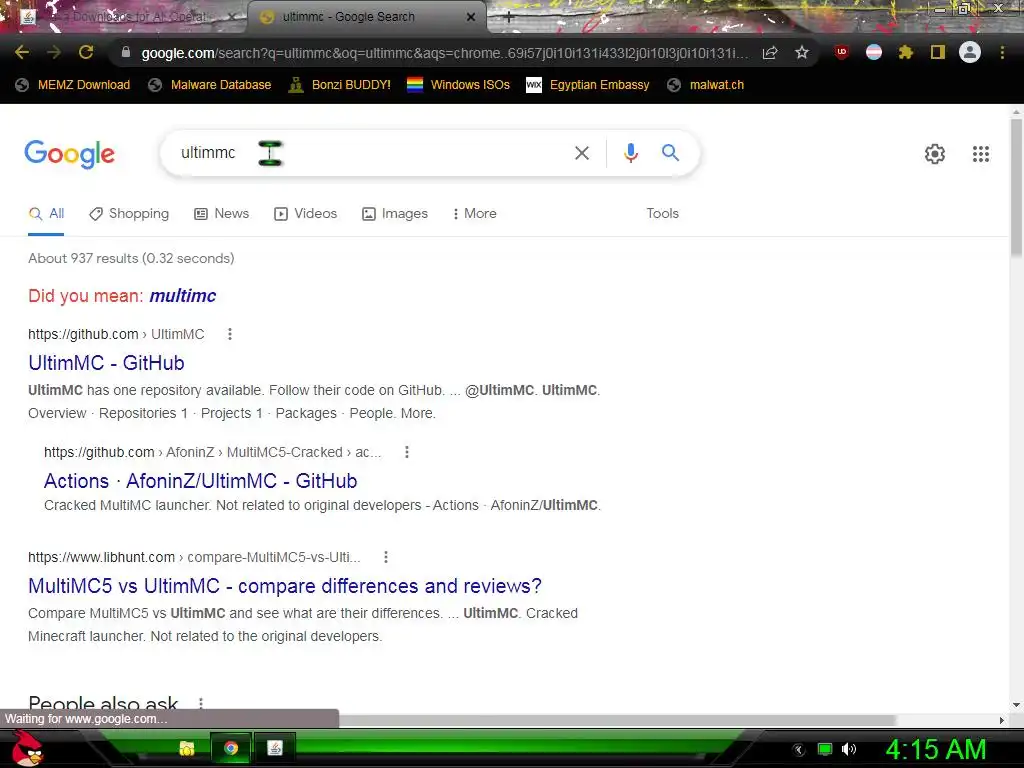This screenshot has width=1024, height=768.
Task: Open file explorer from taskbar
Action: coord(187,748)
